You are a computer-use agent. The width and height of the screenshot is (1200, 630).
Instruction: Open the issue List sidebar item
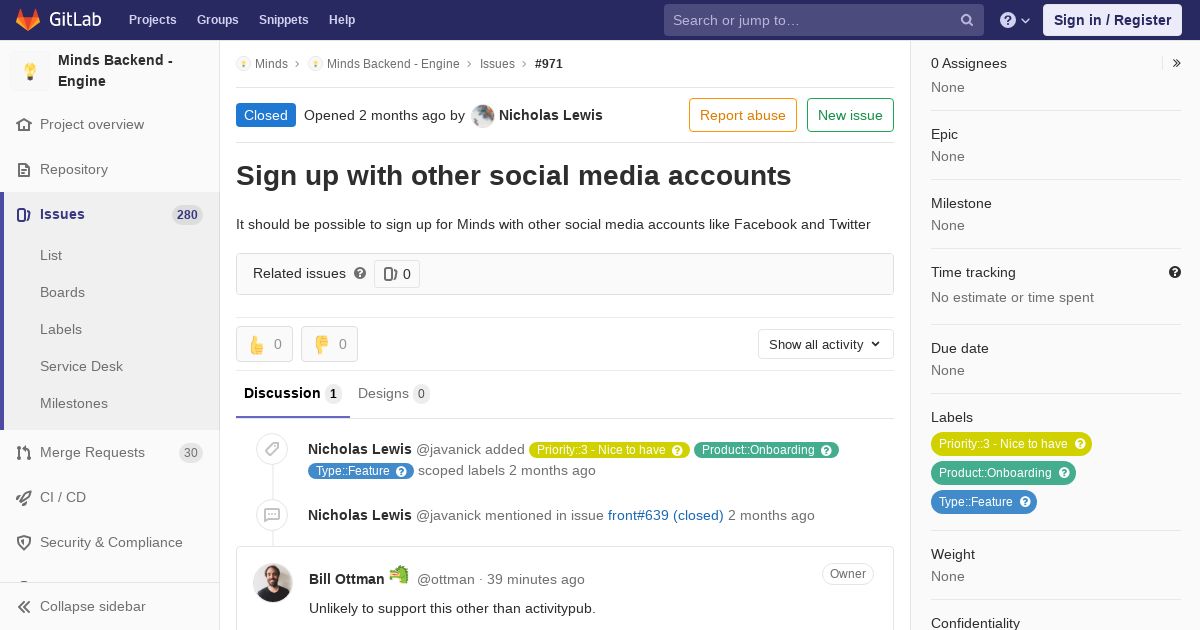pyautogui.click(x=51, y=255)
